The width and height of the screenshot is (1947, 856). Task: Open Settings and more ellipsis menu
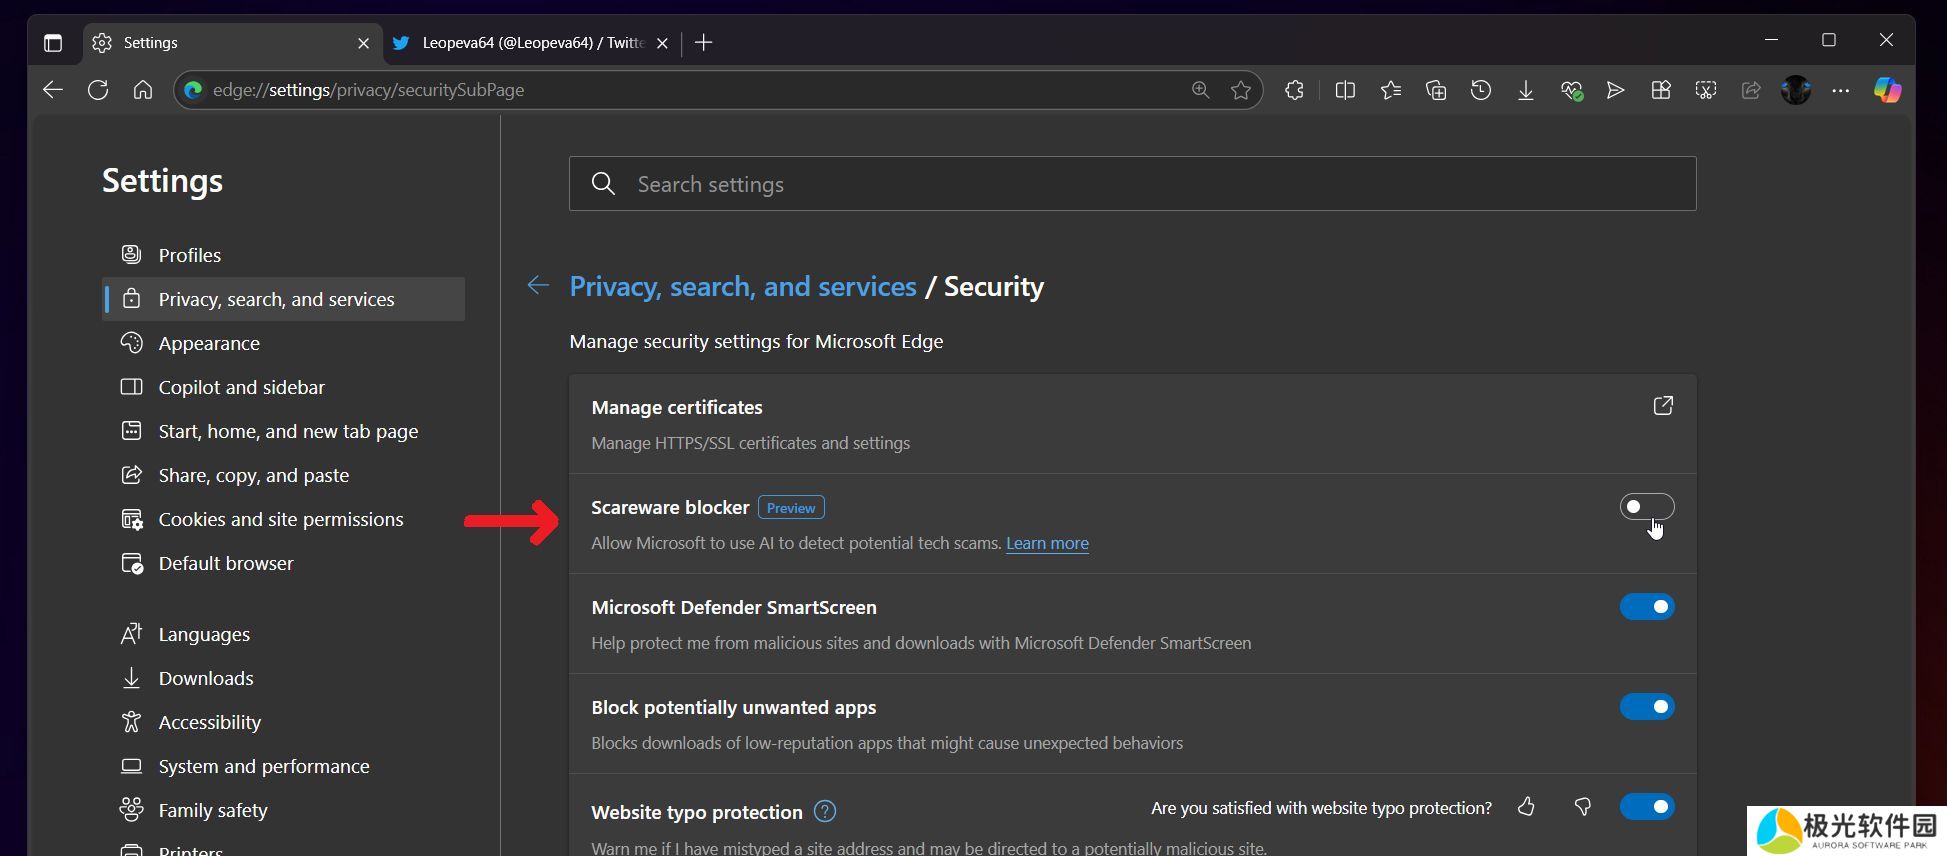click(x=1840, y=90)
